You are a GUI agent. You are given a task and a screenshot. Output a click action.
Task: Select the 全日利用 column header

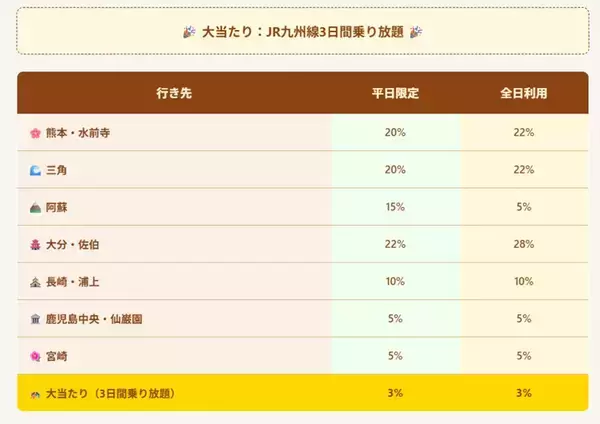(x=523, y=92)
